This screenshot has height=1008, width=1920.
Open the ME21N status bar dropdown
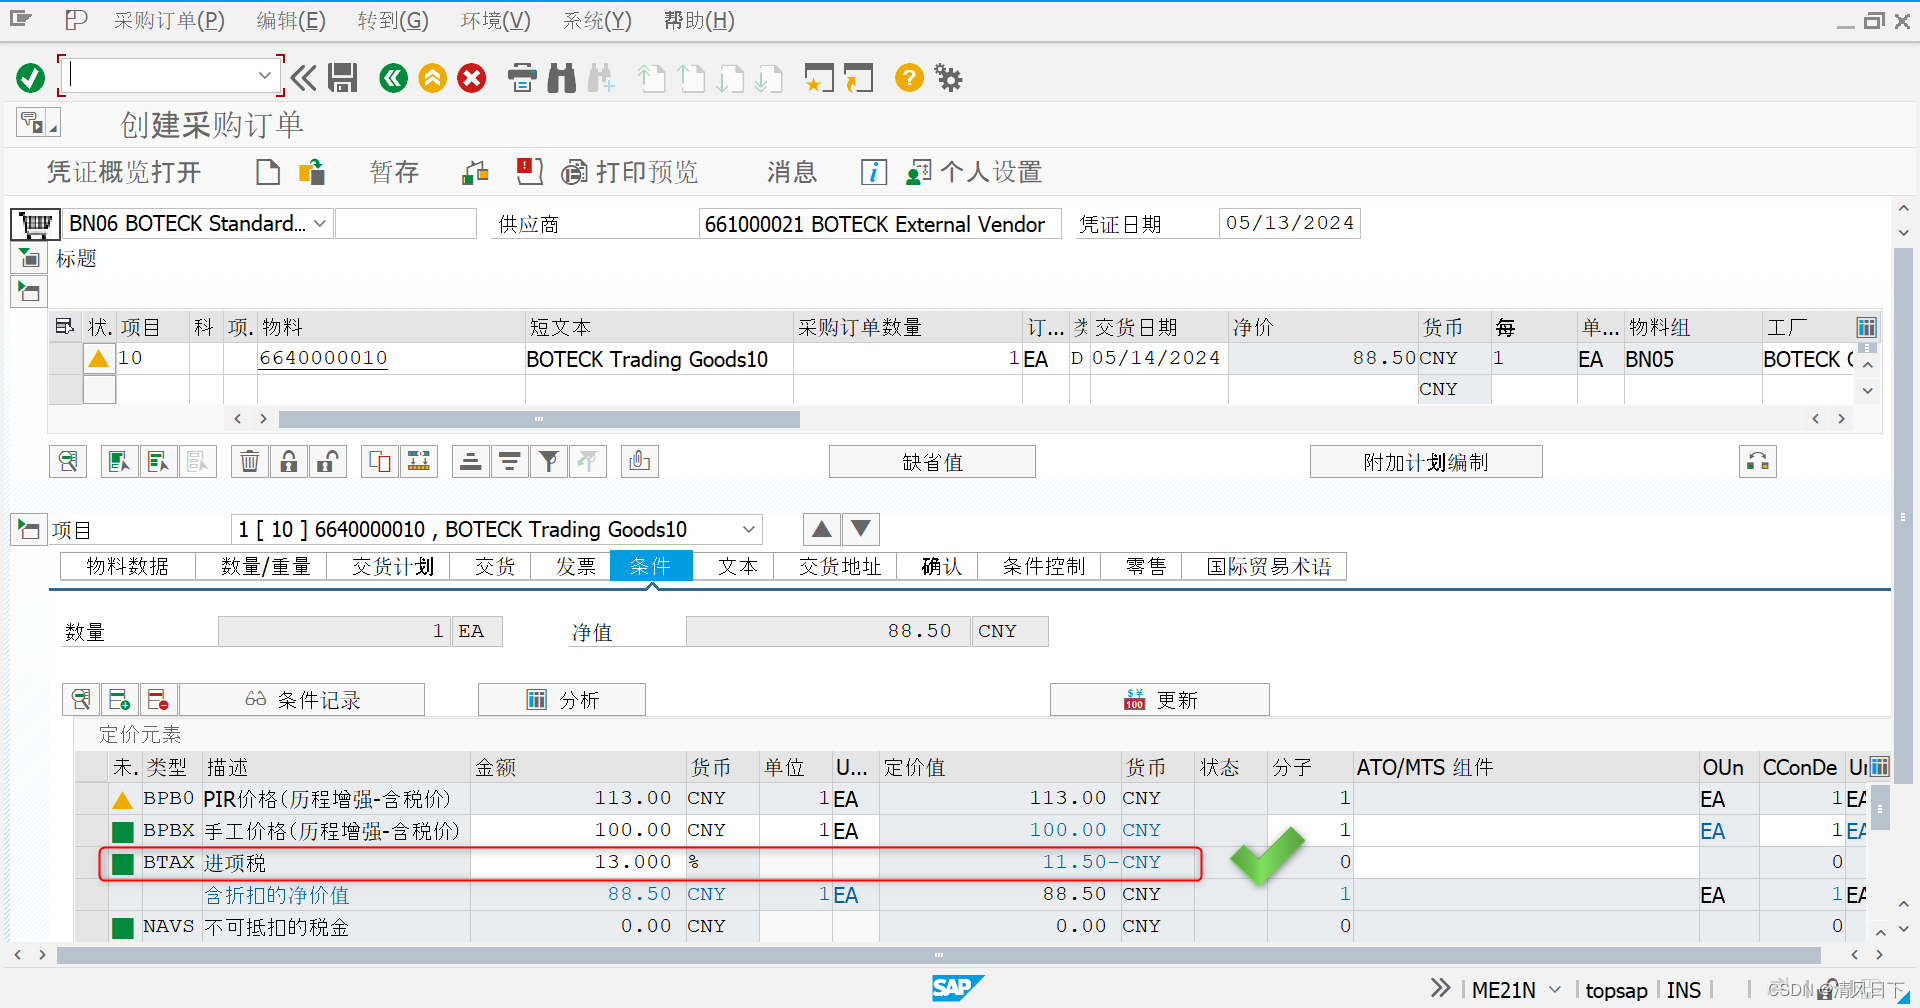coord(1555,989)
